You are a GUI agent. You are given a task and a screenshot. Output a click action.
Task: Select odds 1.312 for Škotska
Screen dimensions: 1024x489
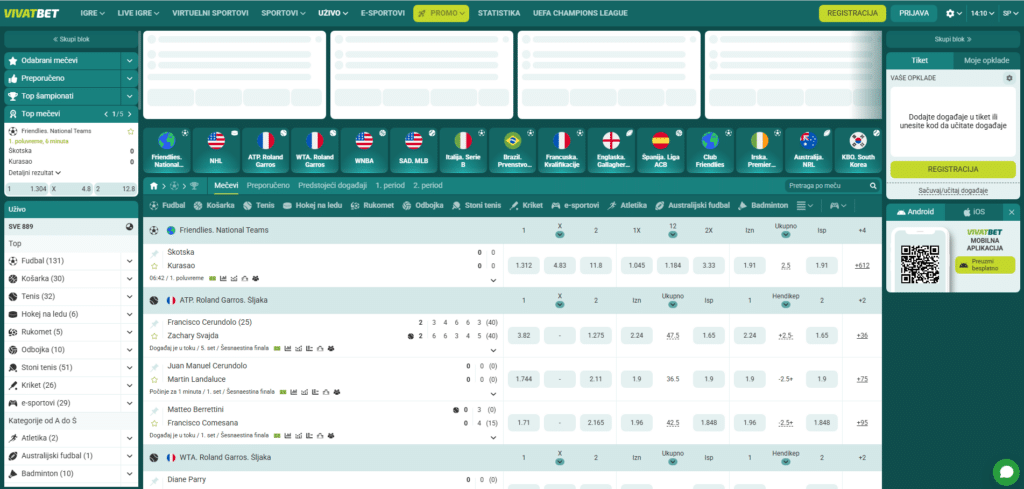point(524,265)
